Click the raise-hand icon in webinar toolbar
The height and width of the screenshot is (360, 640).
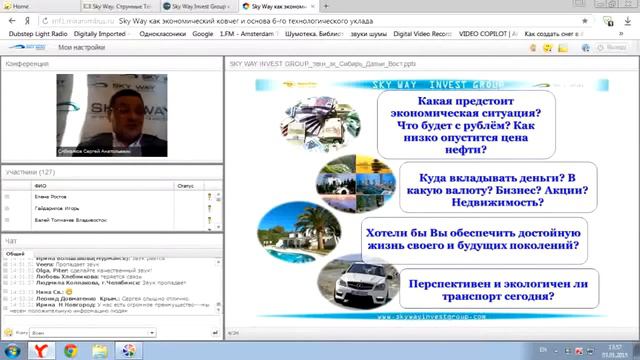pos(533,48)
